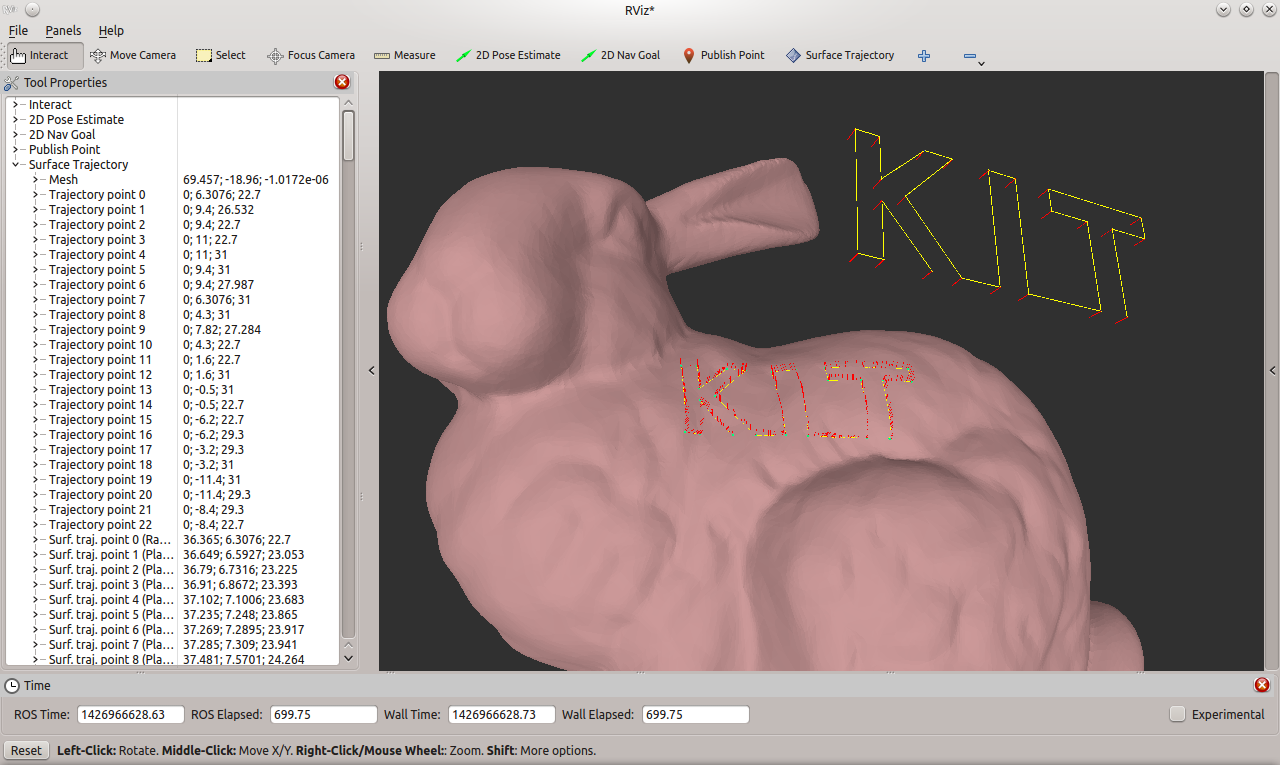Expand the 2D Pose Estimate item
The image size is (1280, 765).
point(15,120)
